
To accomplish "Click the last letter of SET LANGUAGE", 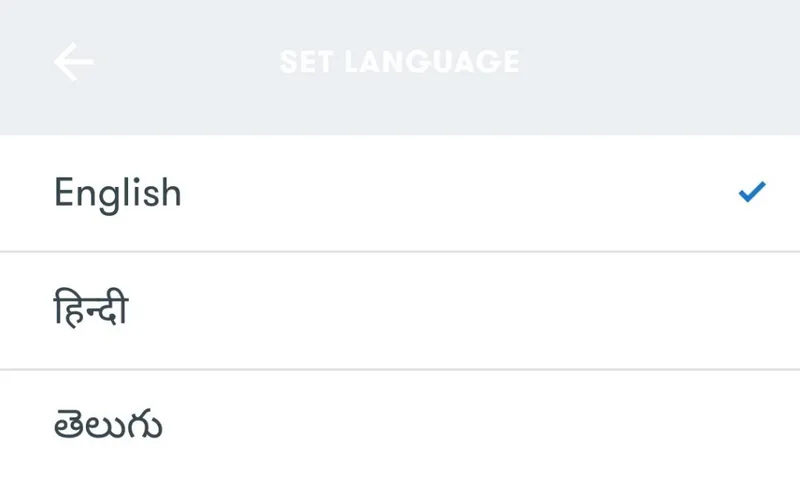I will pyautogui.click(x=509, y=62).
